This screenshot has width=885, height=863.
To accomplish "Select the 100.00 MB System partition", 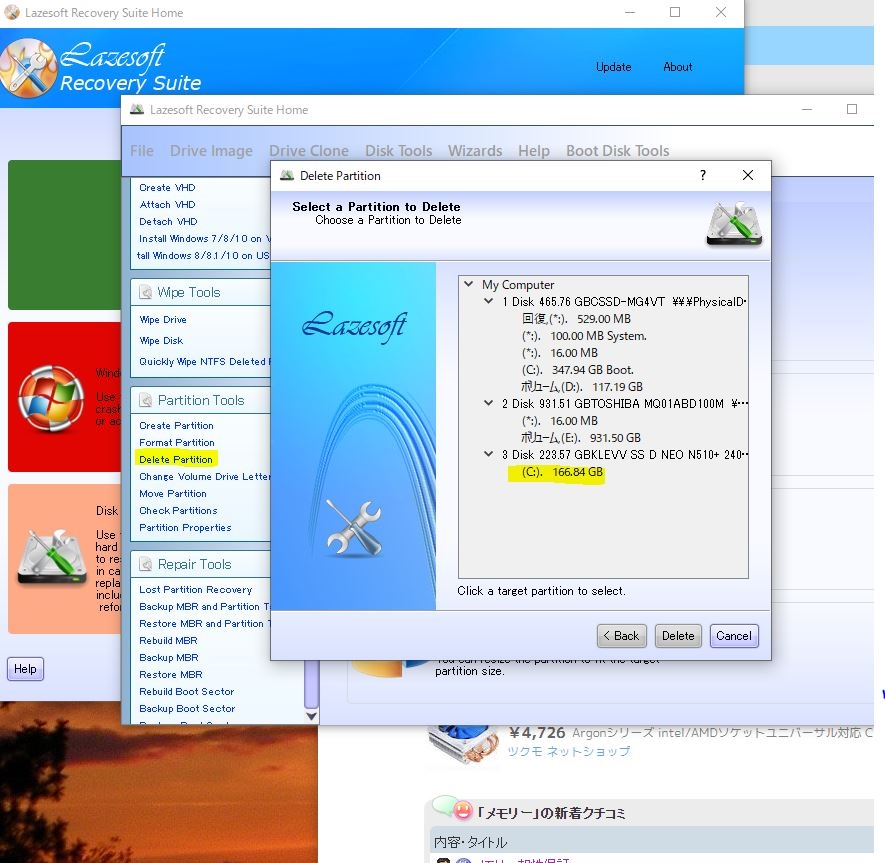I will [584, 336].
